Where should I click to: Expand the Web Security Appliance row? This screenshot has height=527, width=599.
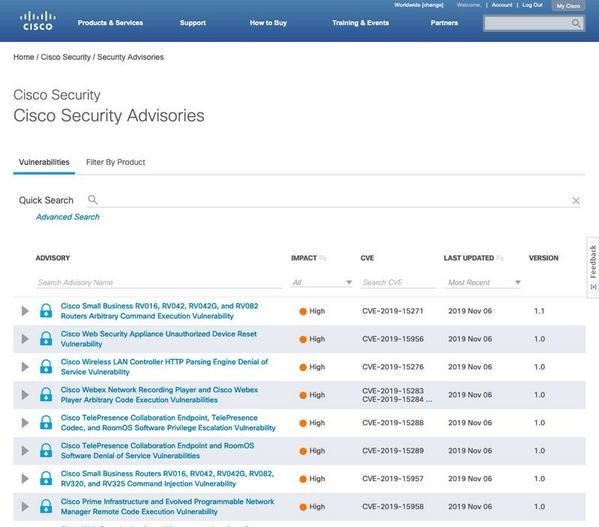25,339
